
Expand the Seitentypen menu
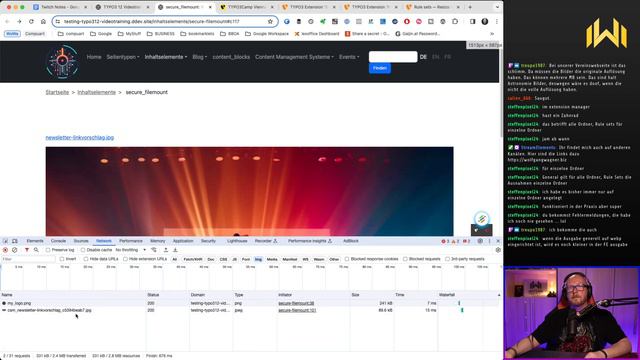(x=123, y=57)
